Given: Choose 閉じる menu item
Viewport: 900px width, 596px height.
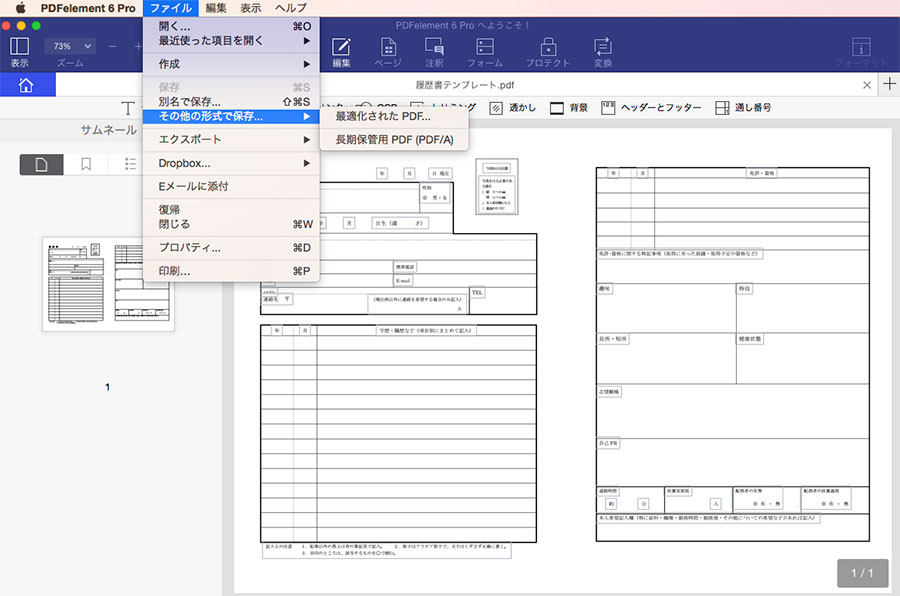Looking at the screenshot, I should point(231,224).
